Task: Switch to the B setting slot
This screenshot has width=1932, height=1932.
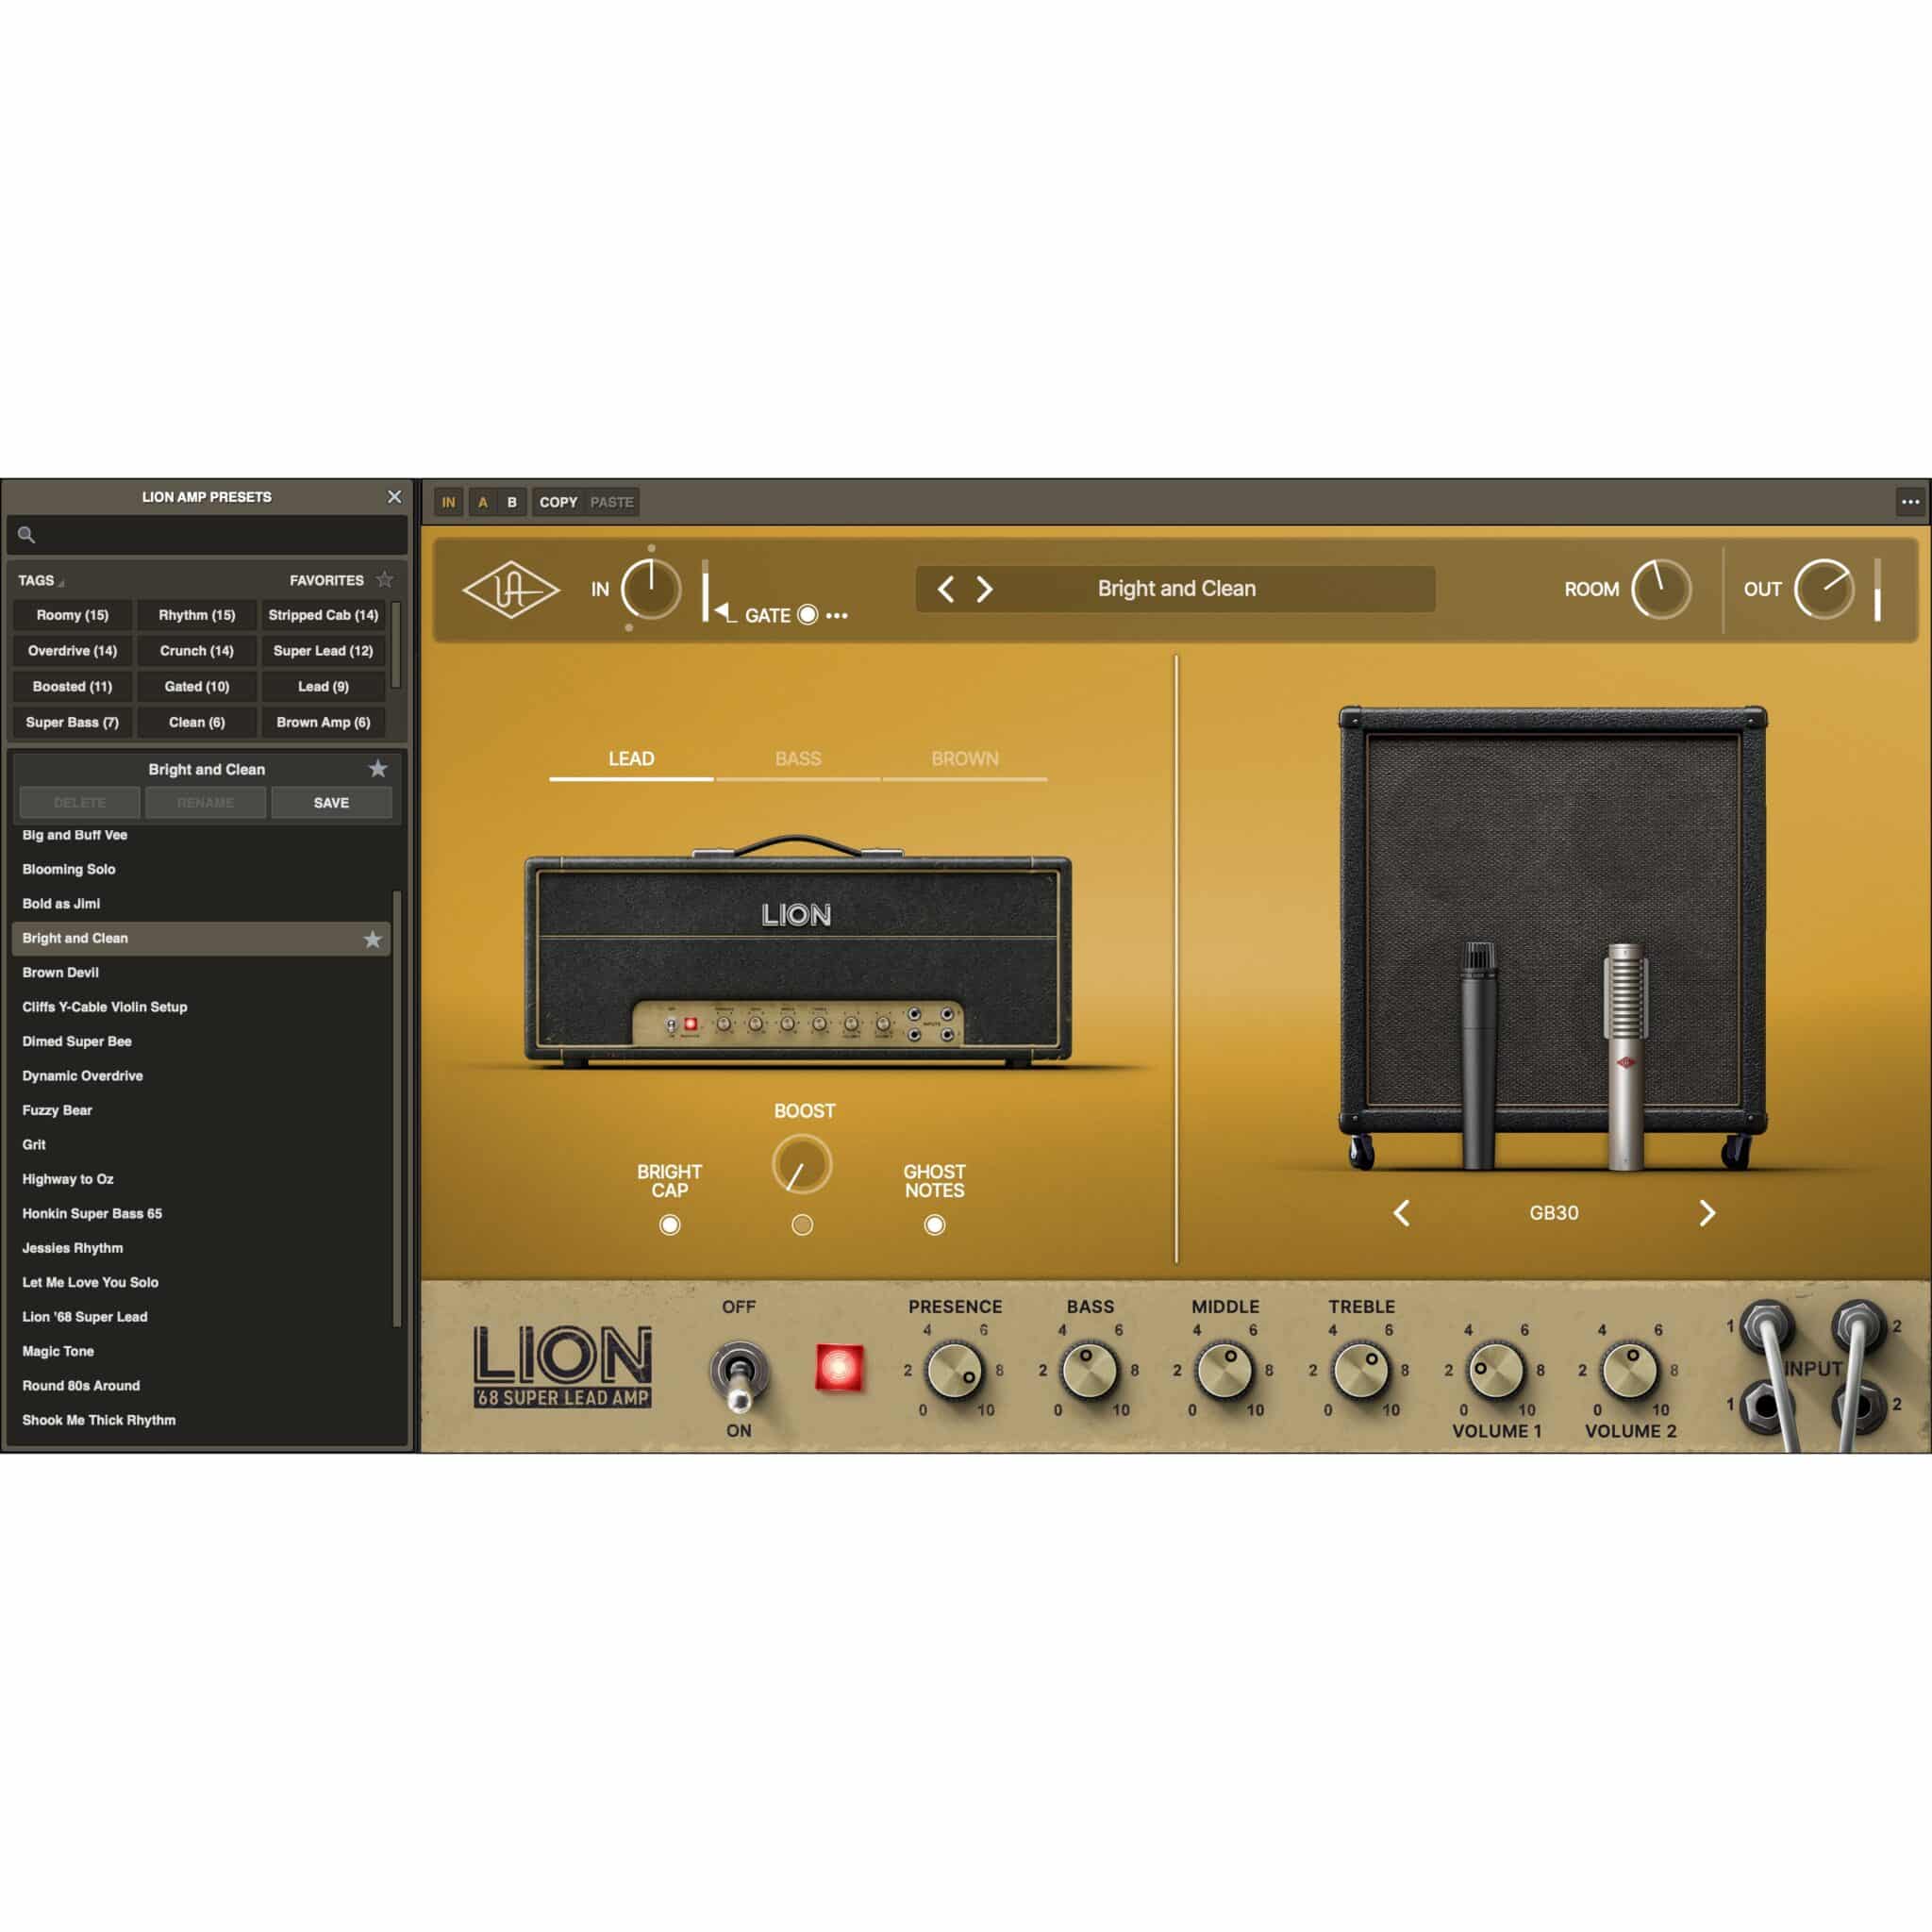Action: 511,502
